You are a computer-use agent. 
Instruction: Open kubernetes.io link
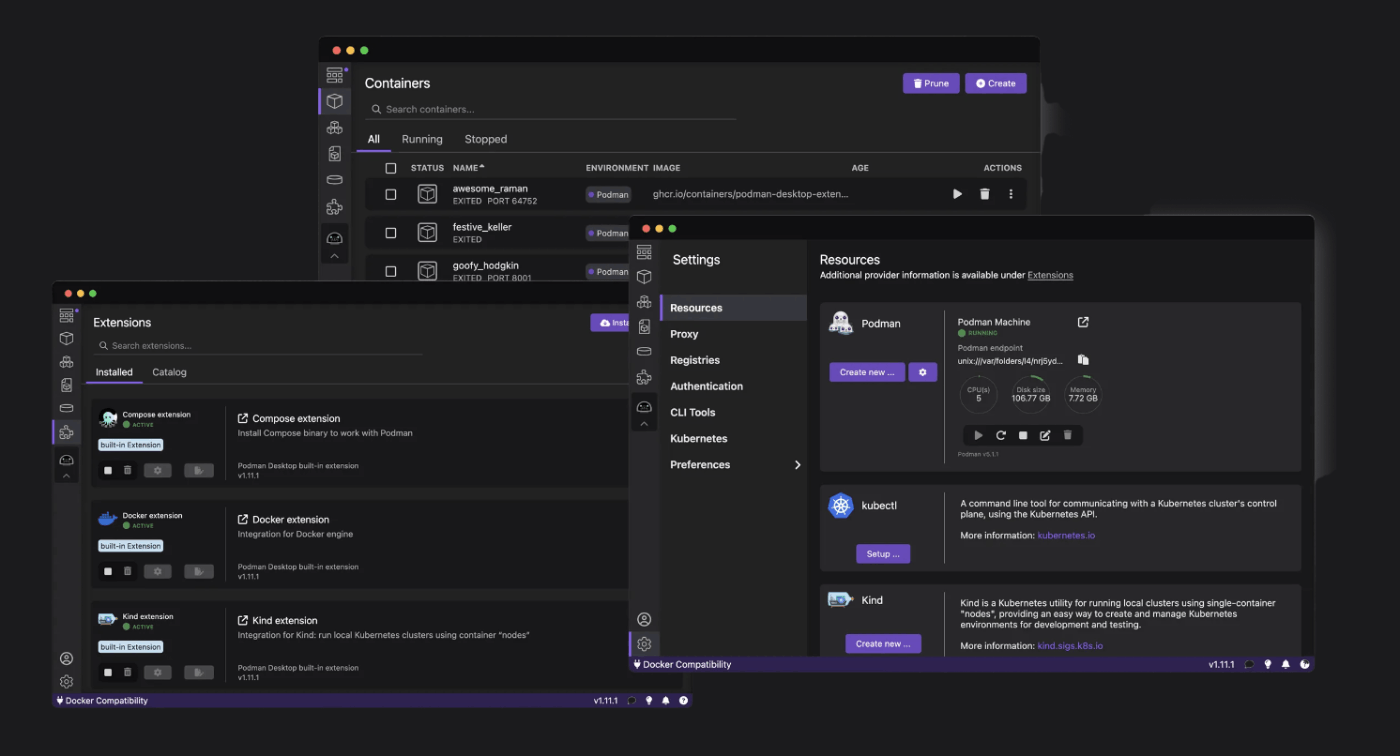coord(1066,535)
